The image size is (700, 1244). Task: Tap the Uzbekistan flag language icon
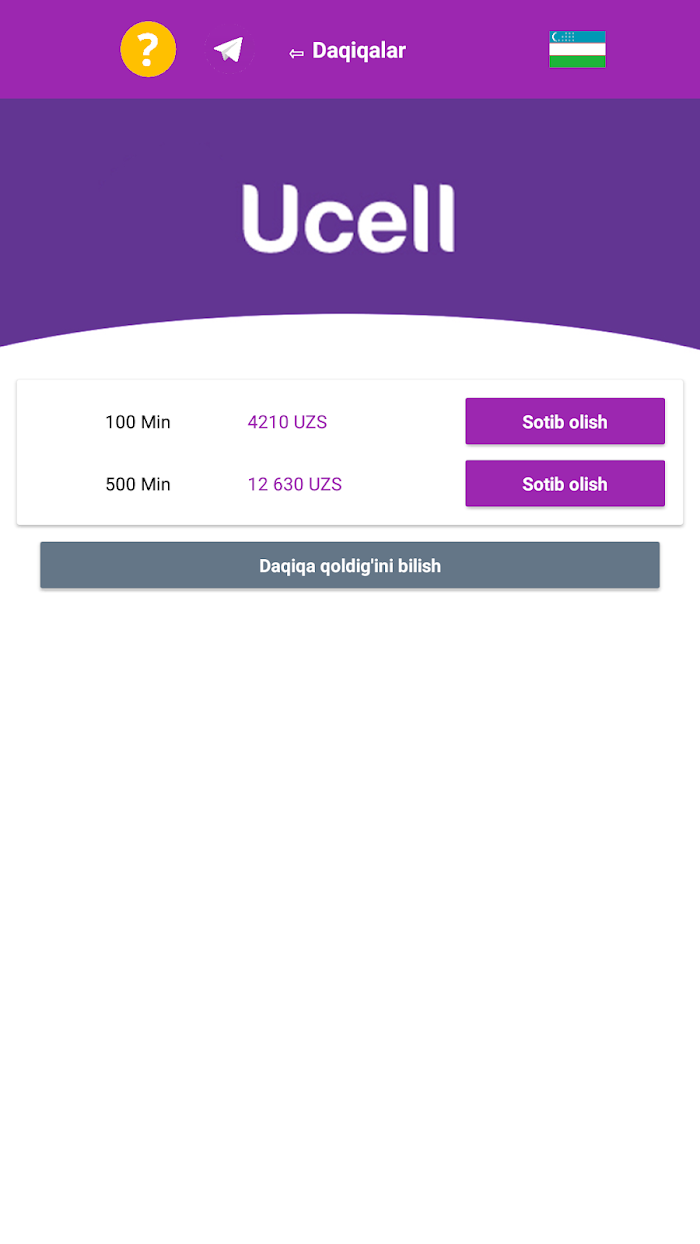pyautogui.click(x=577, y=49)
